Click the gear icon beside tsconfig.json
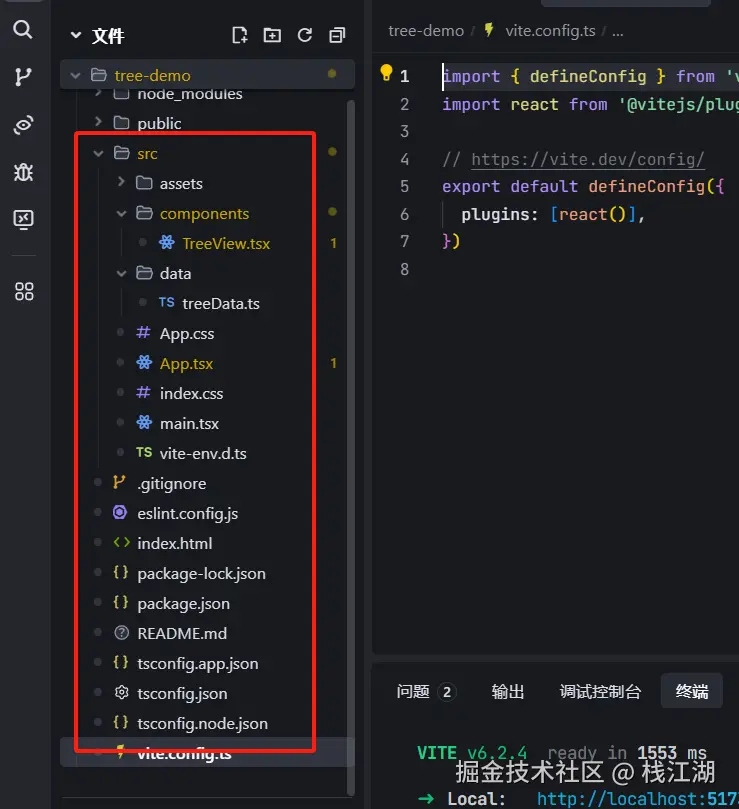Viewport: 739px width, 809px height. pyautogui.click(x=121, y=692)
